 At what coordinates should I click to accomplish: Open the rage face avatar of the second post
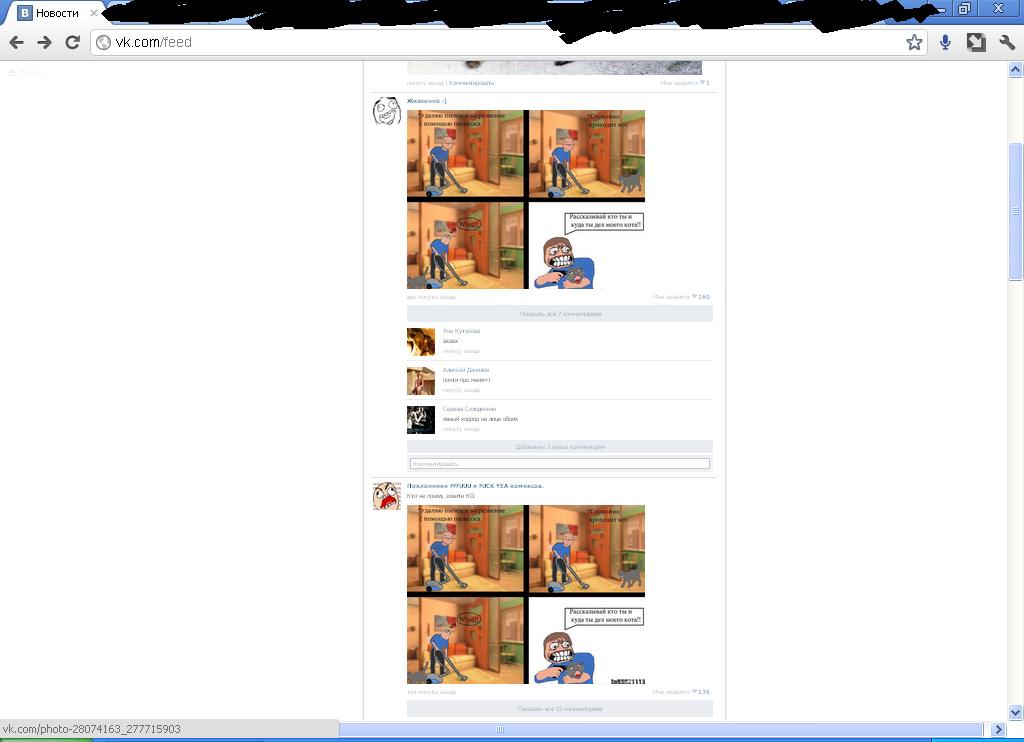coord(386,496)
